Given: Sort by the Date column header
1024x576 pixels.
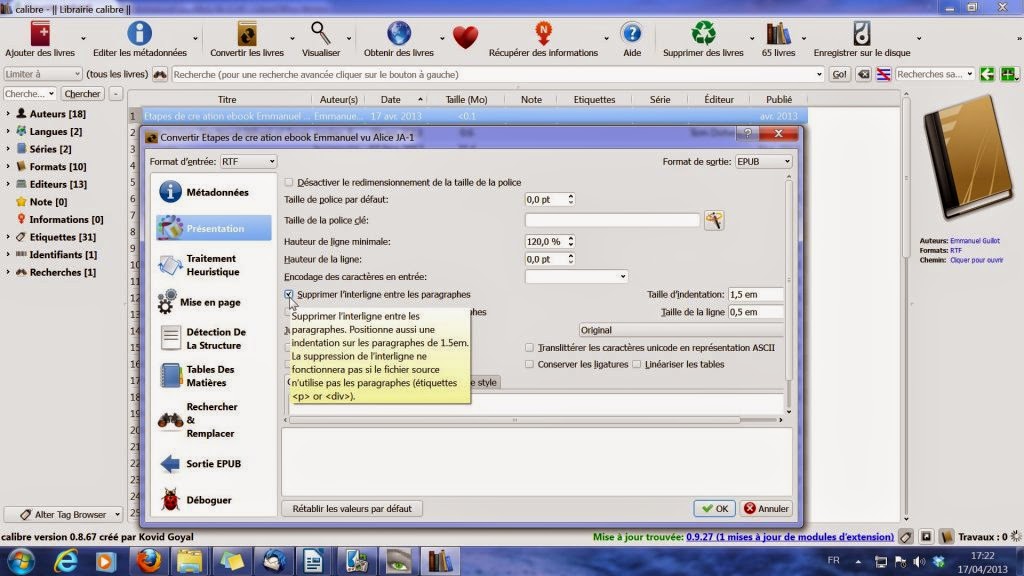Looking at the screenshot, I should tap(391, 99).
